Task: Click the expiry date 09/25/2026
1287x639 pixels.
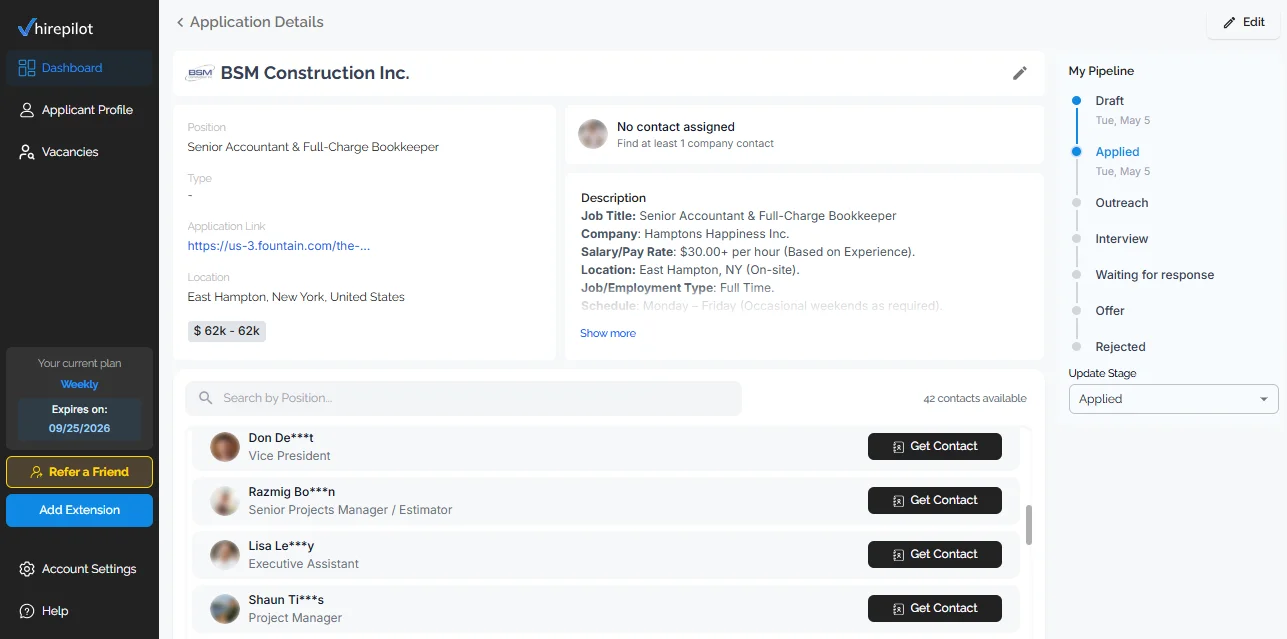Action: pyautogui.click(x=79, y=428)
